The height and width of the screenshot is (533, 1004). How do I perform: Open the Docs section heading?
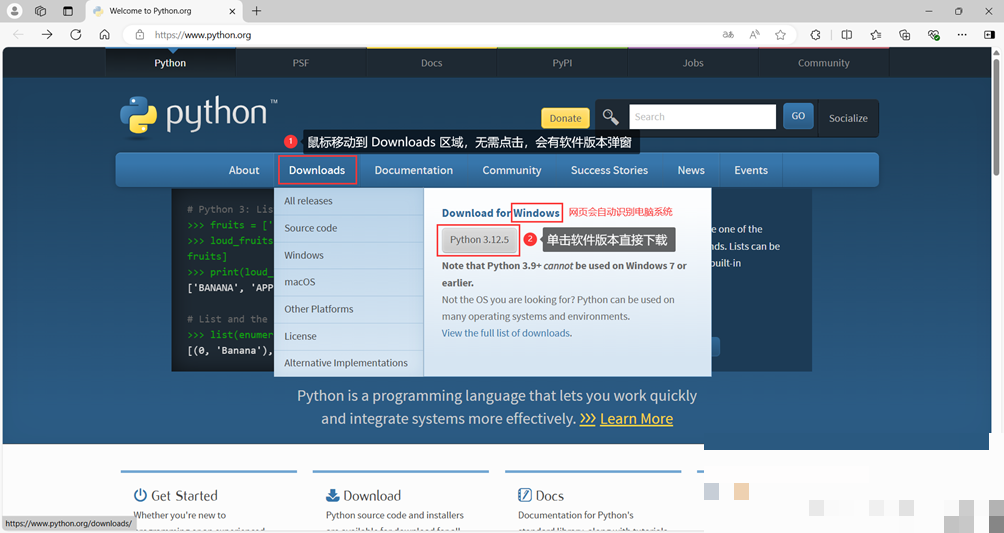549,496
